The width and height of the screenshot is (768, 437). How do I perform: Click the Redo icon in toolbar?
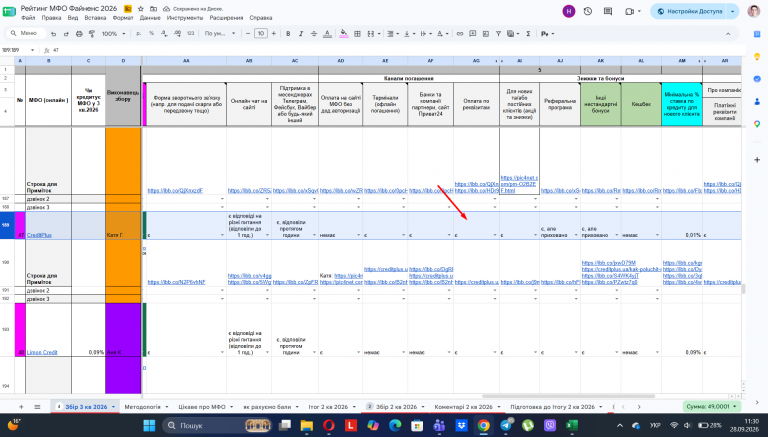[66, 34]
